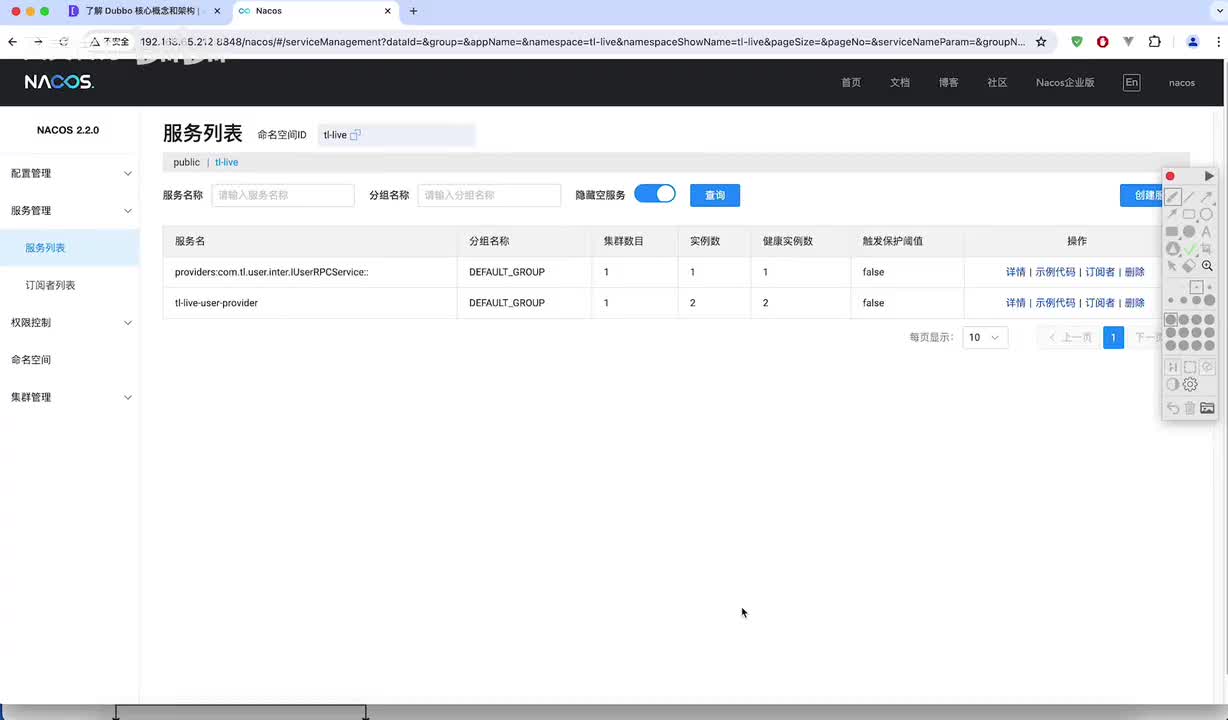Toggle the 隐藏空服务 switch
This screenshot has width=1228, height=720.
(655, 194)
